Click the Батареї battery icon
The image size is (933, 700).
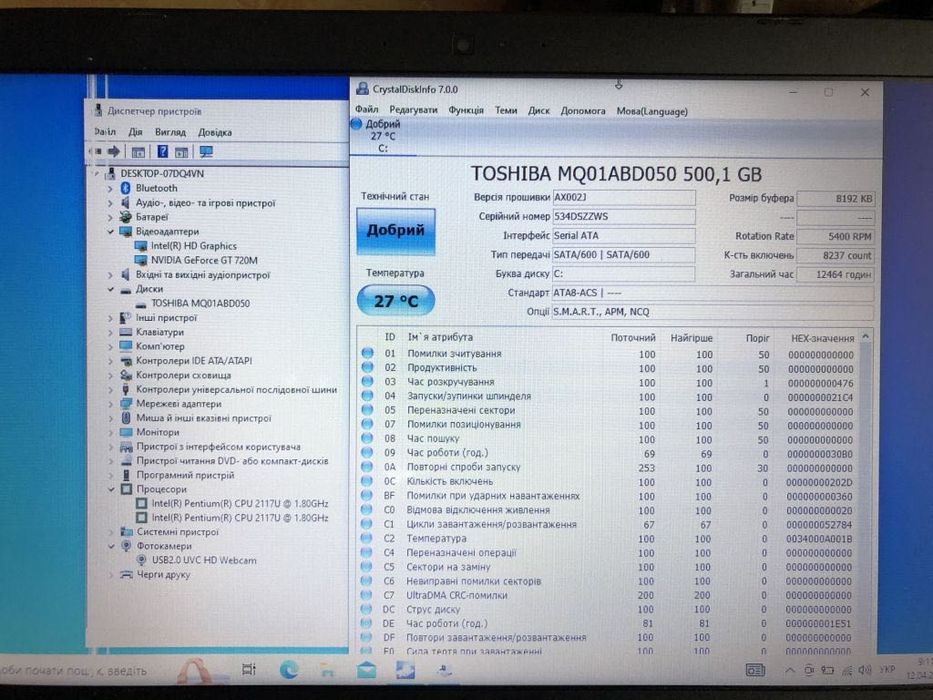[126, 217]
